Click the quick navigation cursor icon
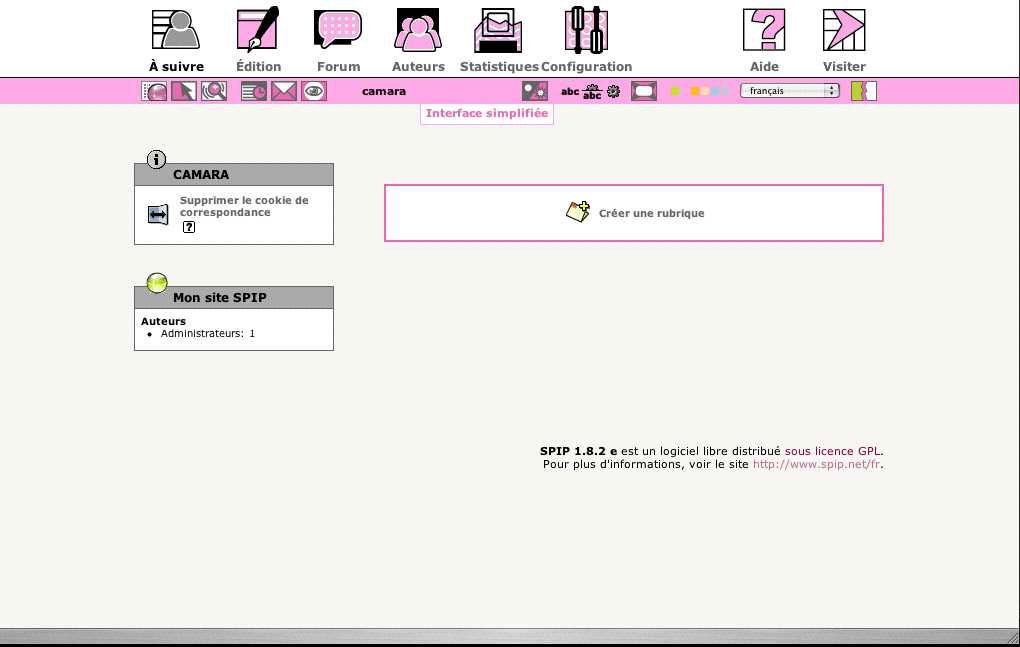The width and height of the screenshot is (1020, 647). coord(184,91)
